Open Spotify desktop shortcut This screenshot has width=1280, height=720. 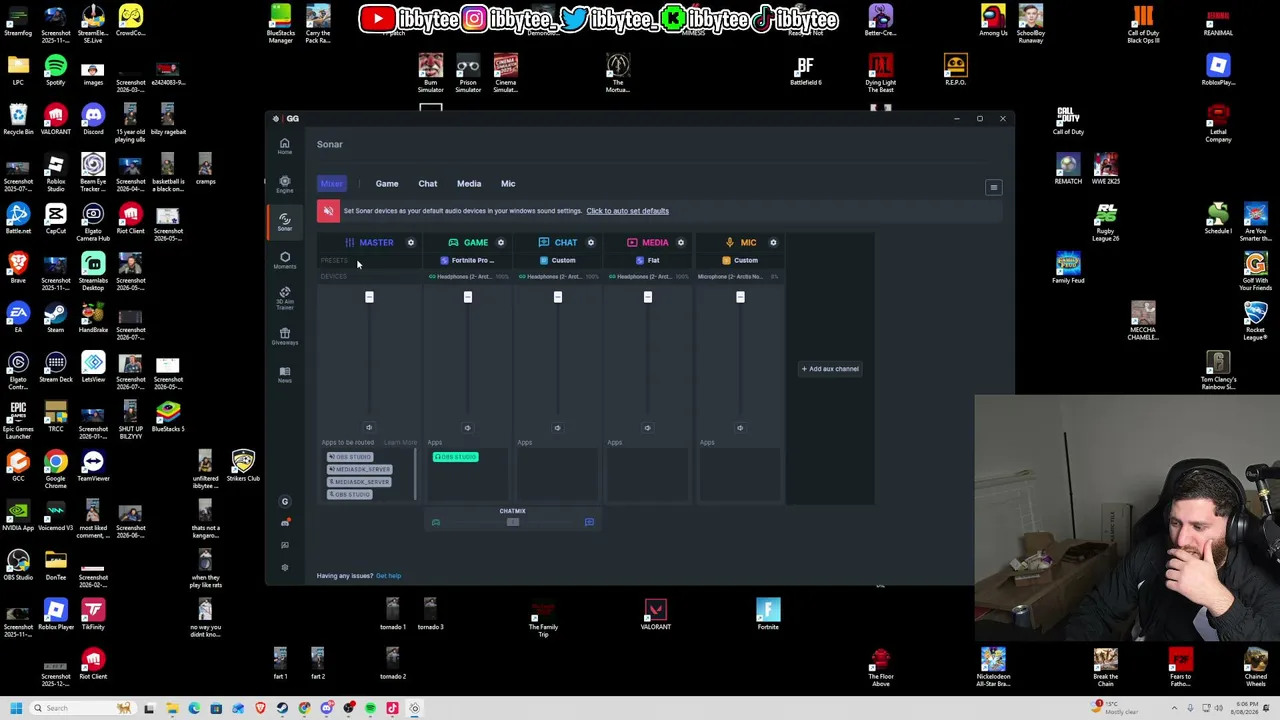click(x=56, y=70)
